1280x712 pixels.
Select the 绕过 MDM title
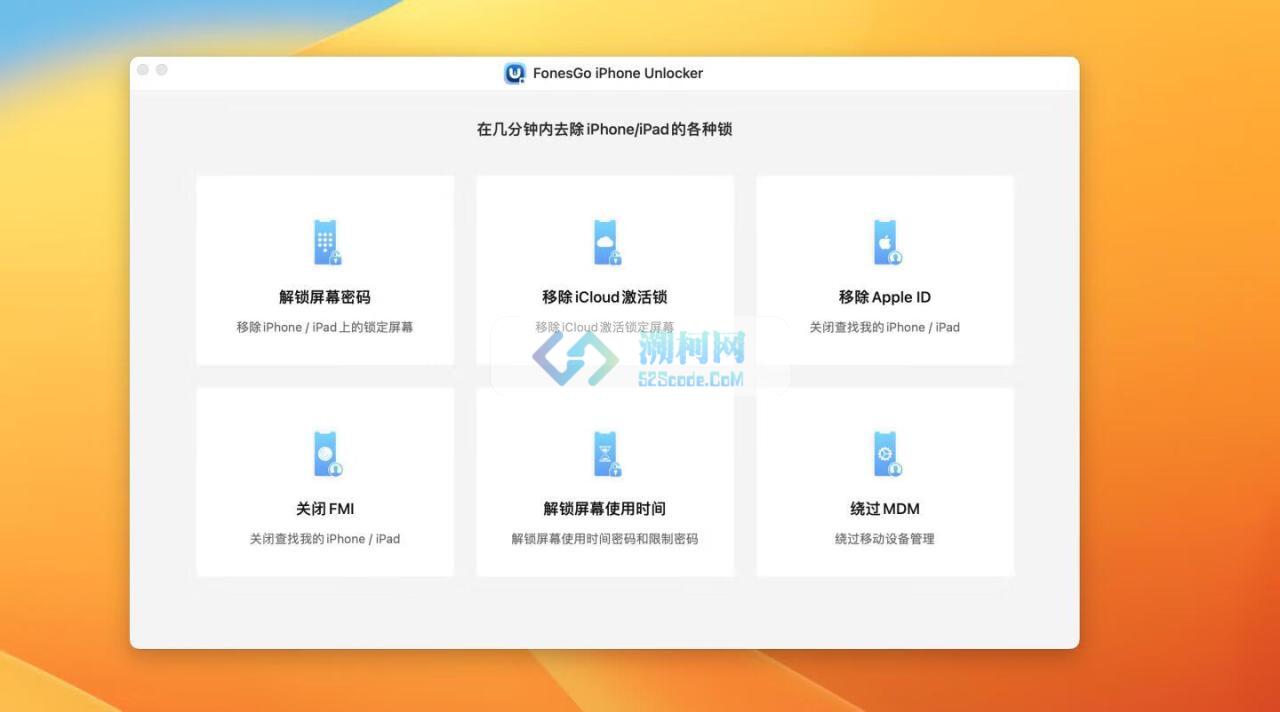(885, 509)
